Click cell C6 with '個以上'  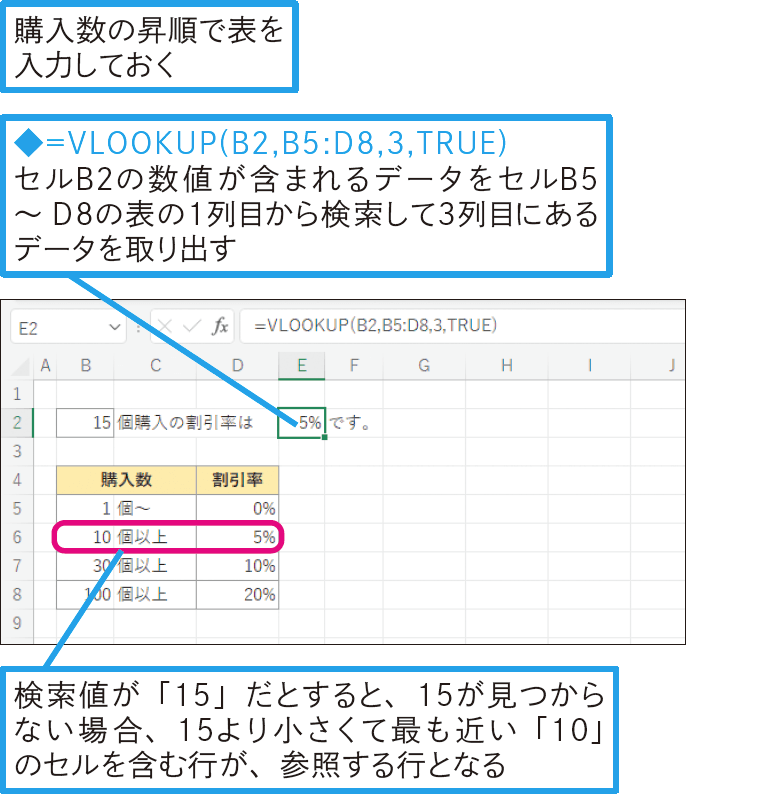click(155, 537)
